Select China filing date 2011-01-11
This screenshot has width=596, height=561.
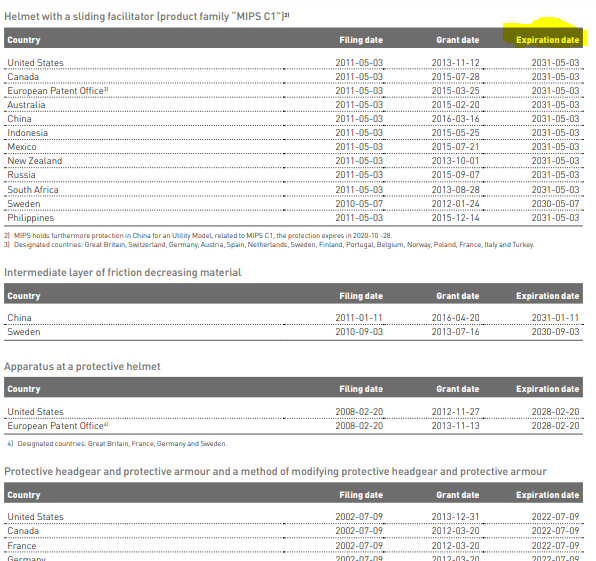(x=359, y=318)
